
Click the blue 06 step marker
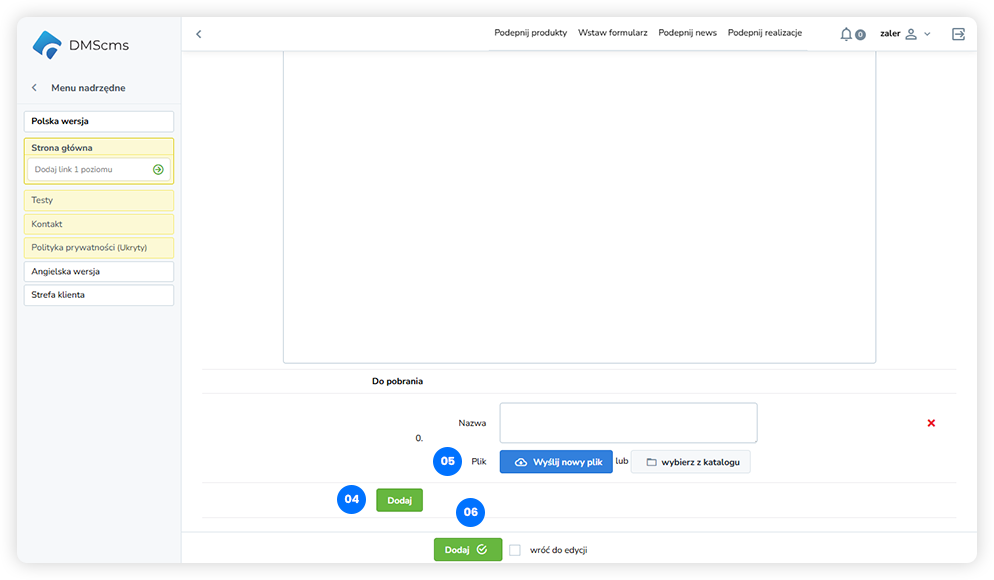[x=470, y=512]
